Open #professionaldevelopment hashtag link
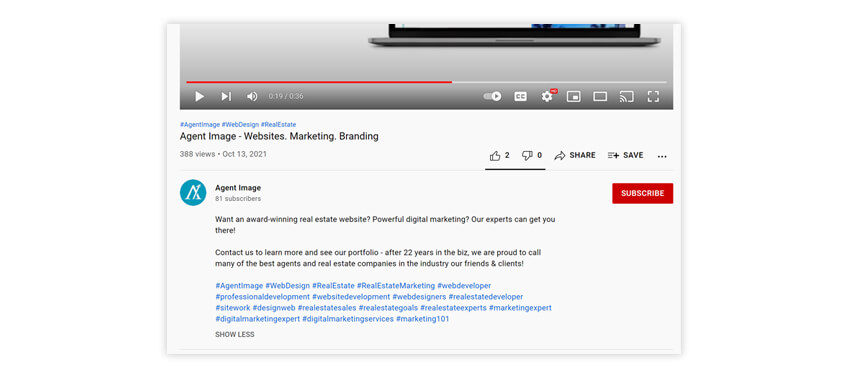 [x=263, y=297]
